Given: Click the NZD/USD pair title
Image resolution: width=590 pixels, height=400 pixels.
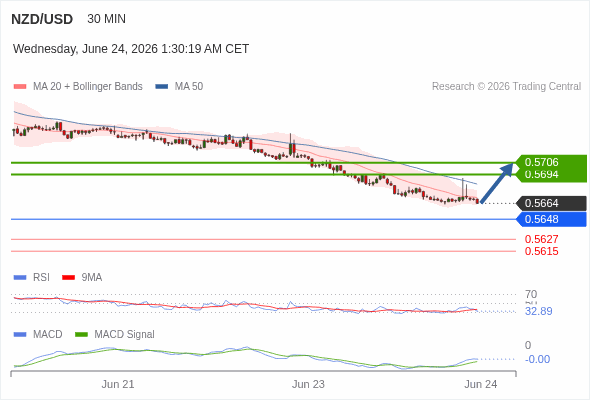Looking at the screenshot, I should coord(42,19).
